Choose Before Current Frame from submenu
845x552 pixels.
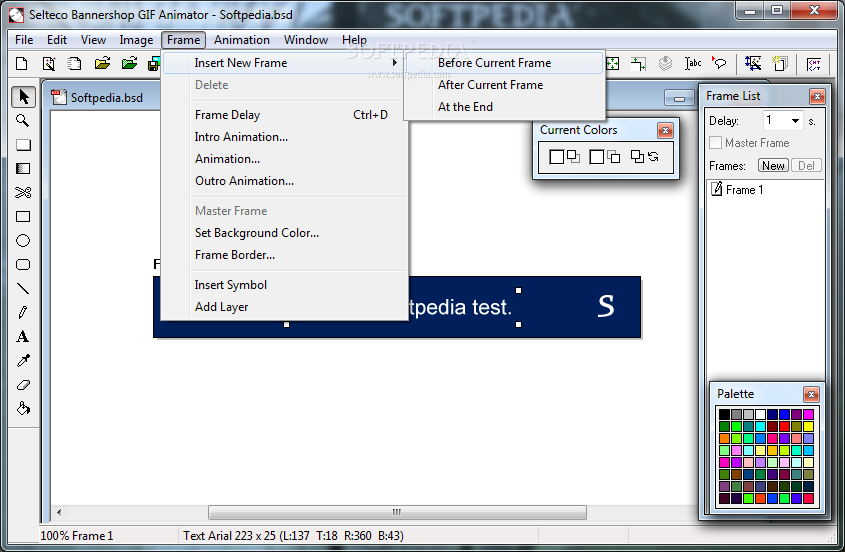[x=504, y=63]
